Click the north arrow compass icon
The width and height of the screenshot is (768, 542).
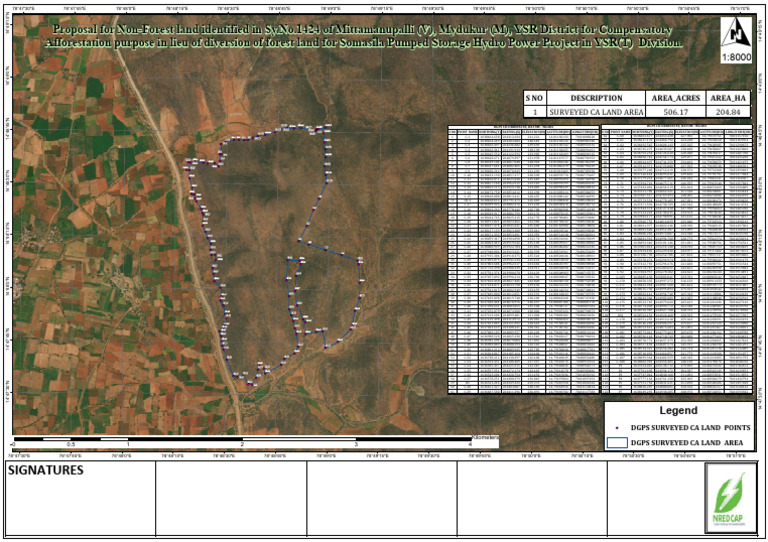pos(736,34)
